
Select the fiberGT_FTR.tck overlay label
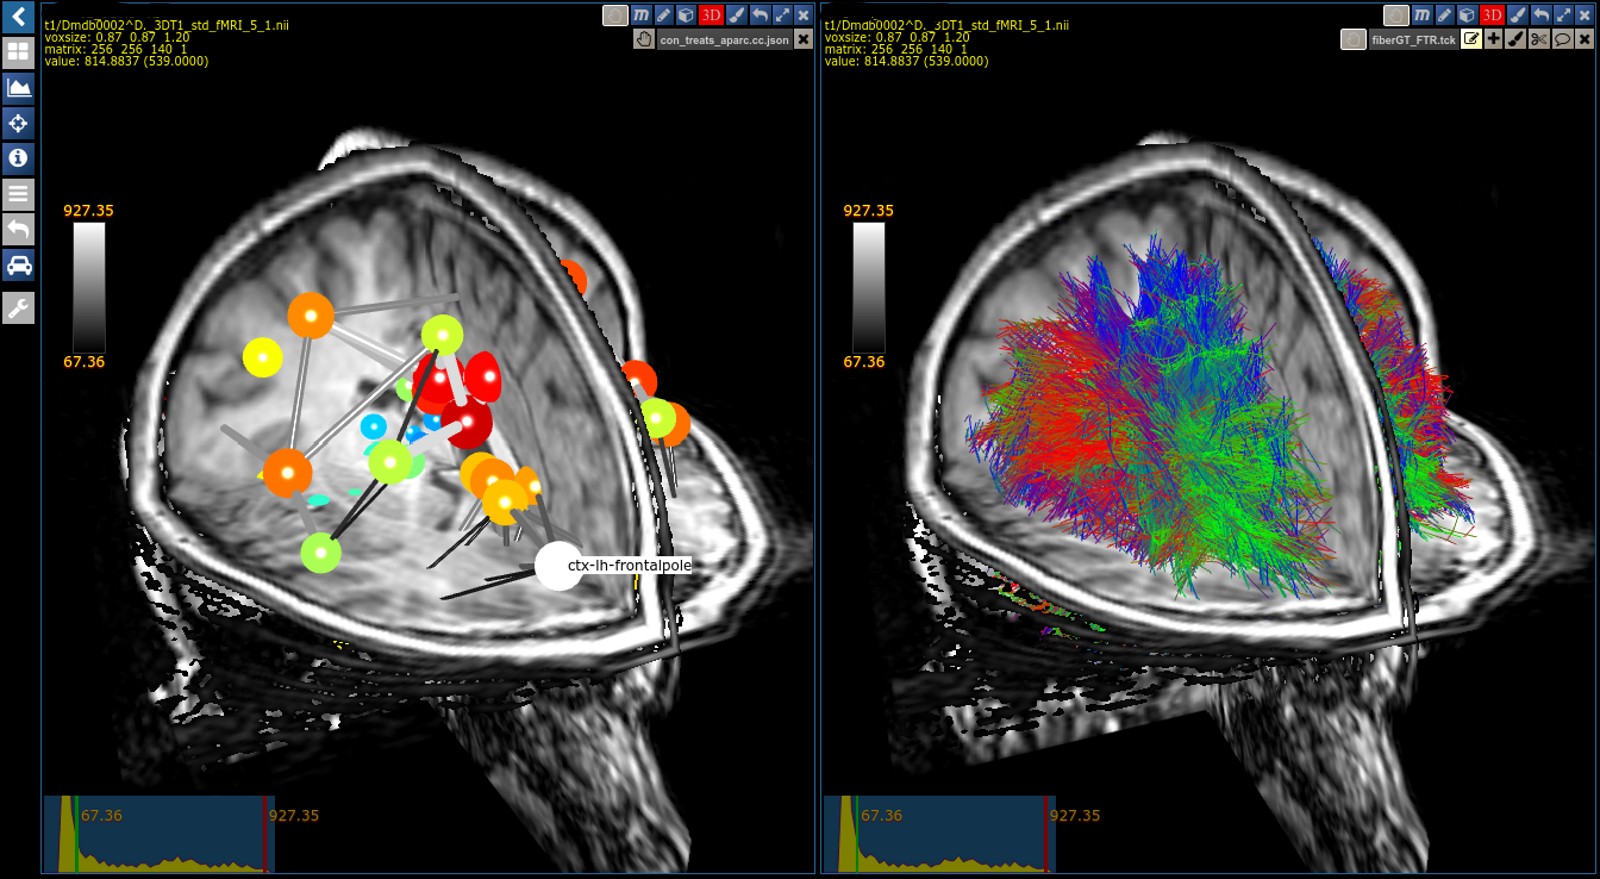[1413, 40]
